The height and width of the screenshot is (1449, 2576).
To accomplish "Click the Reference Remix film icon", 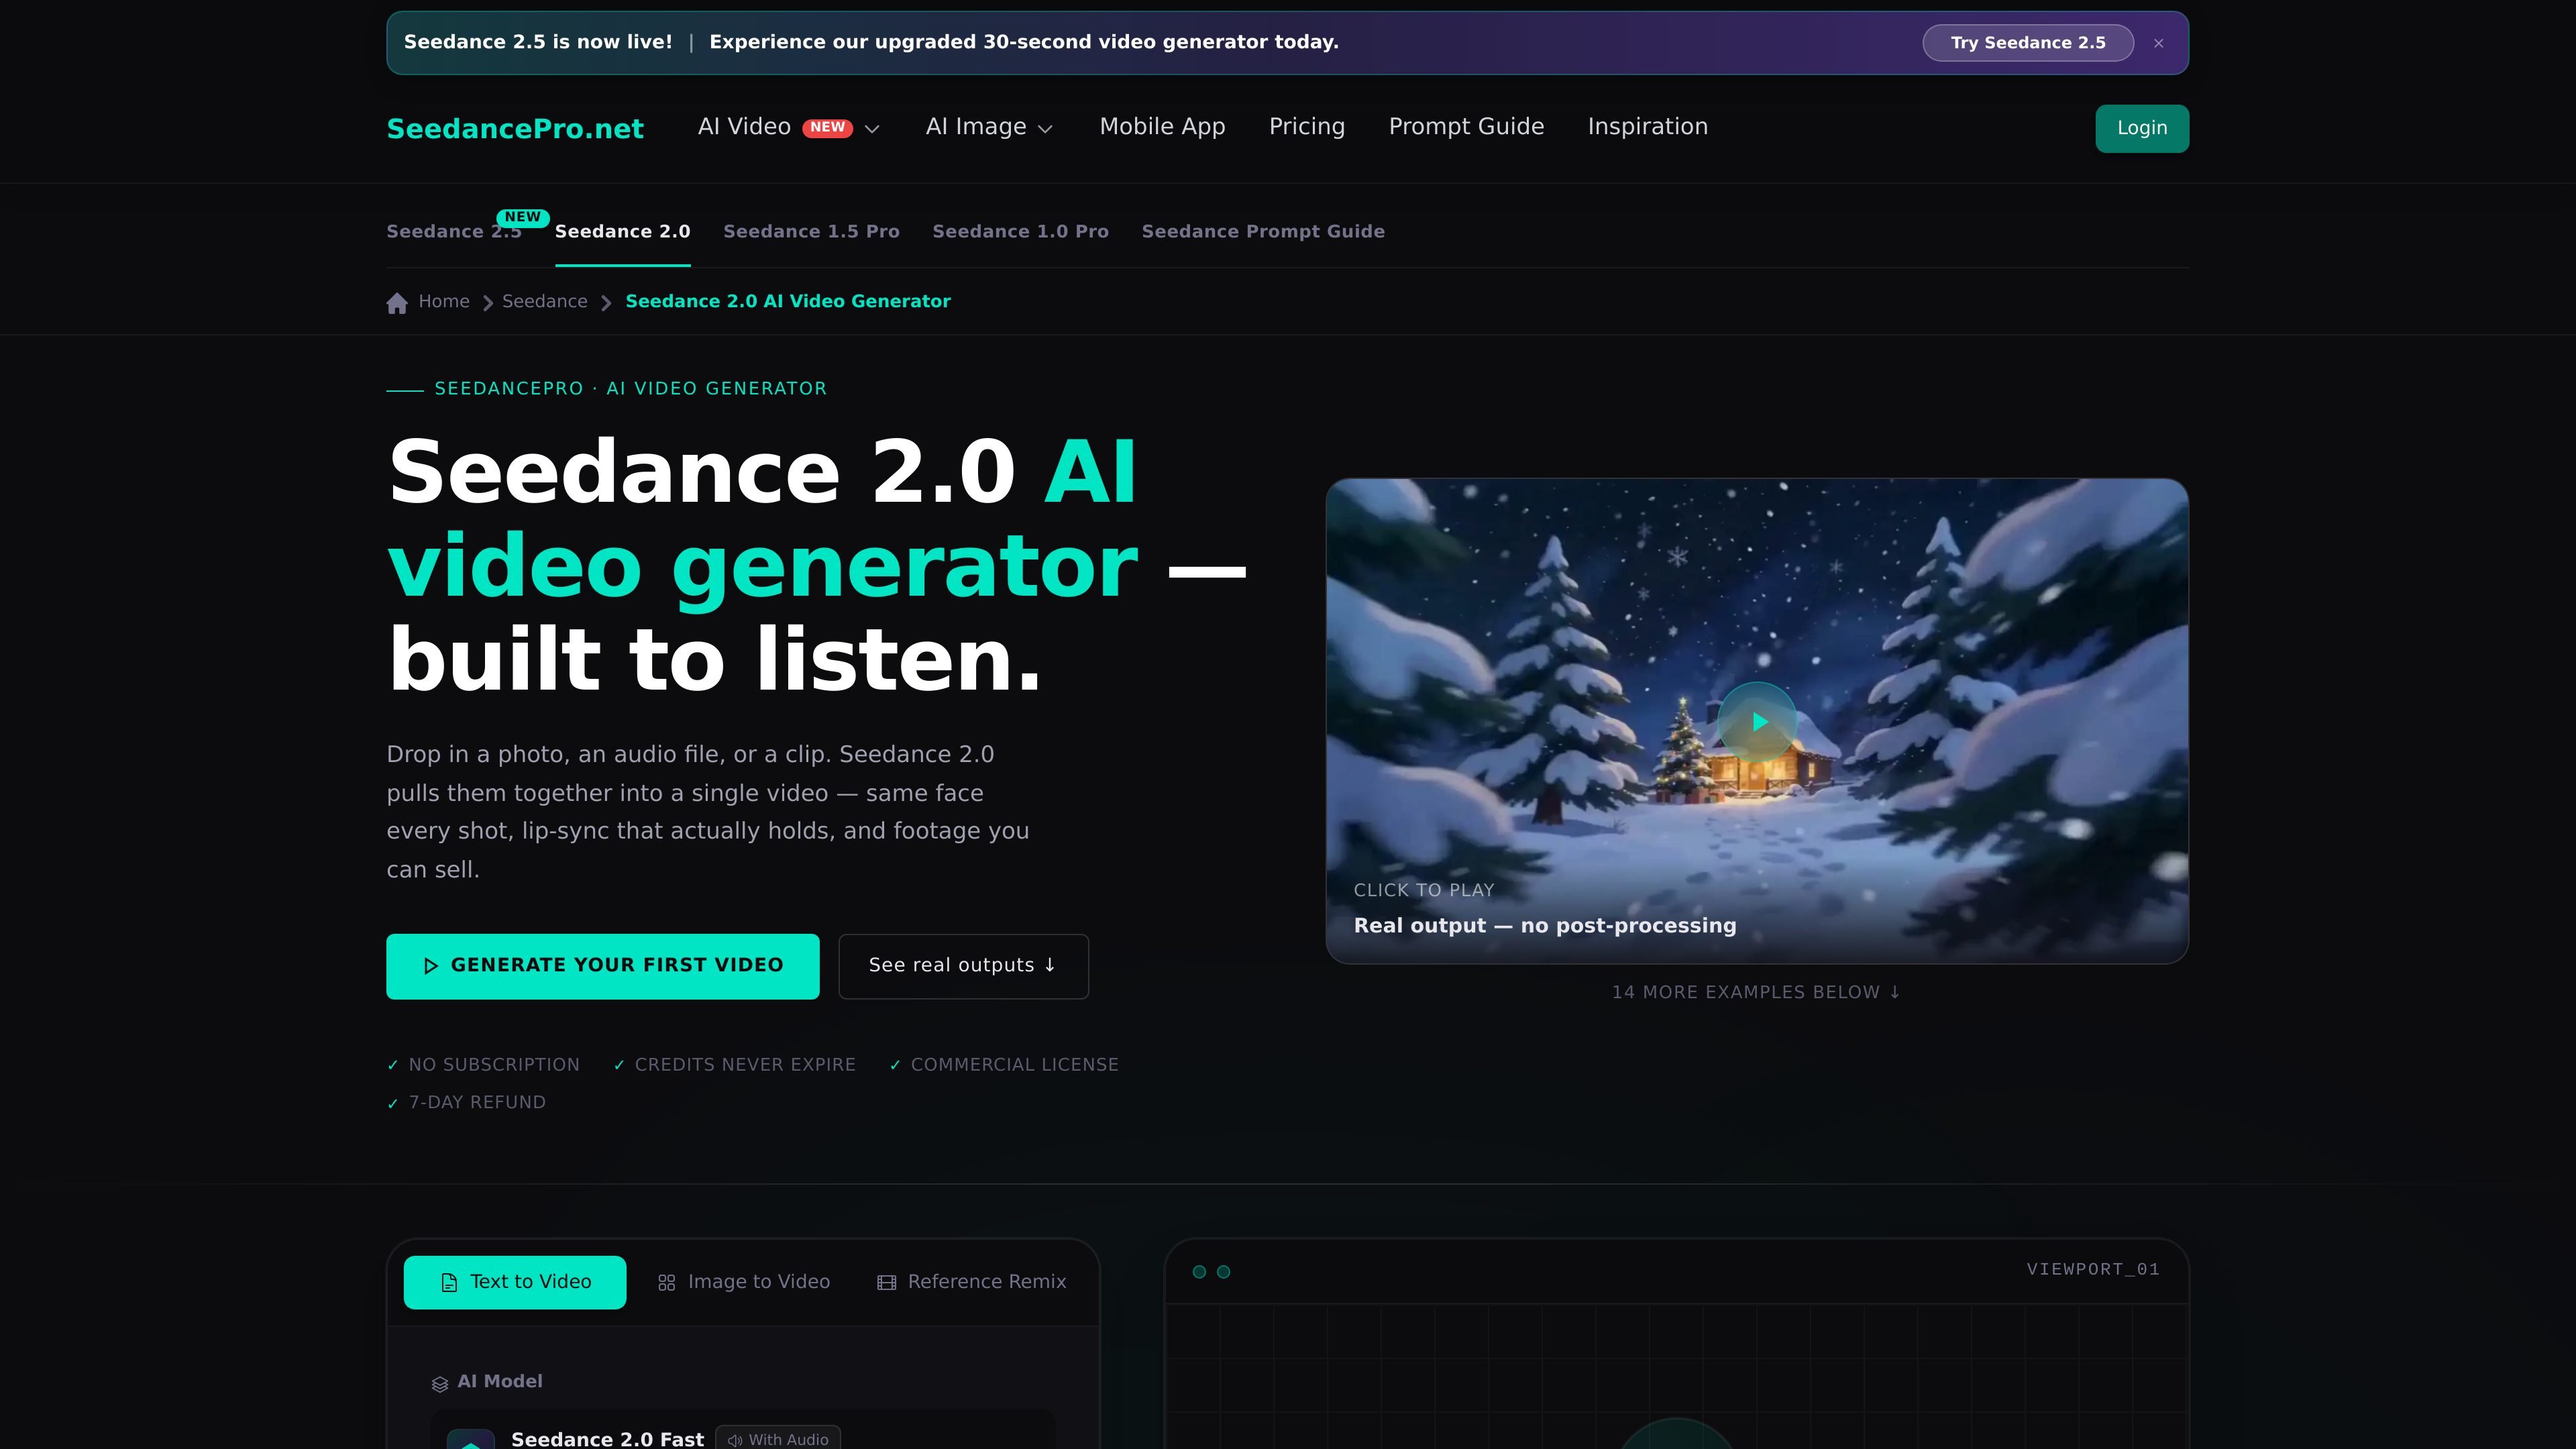I will tap(886, 1283).
